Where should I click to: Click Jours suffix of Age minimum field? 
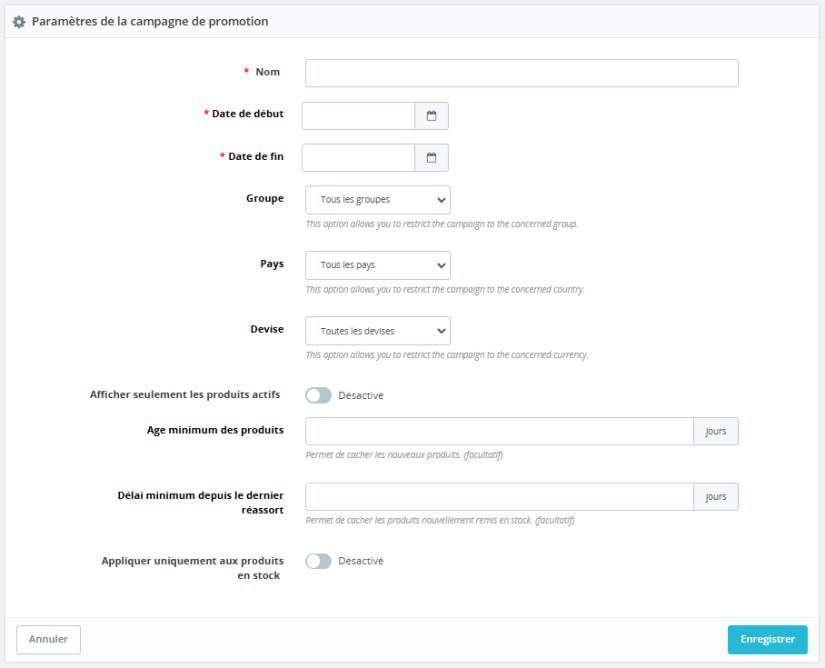coord(716,431)
